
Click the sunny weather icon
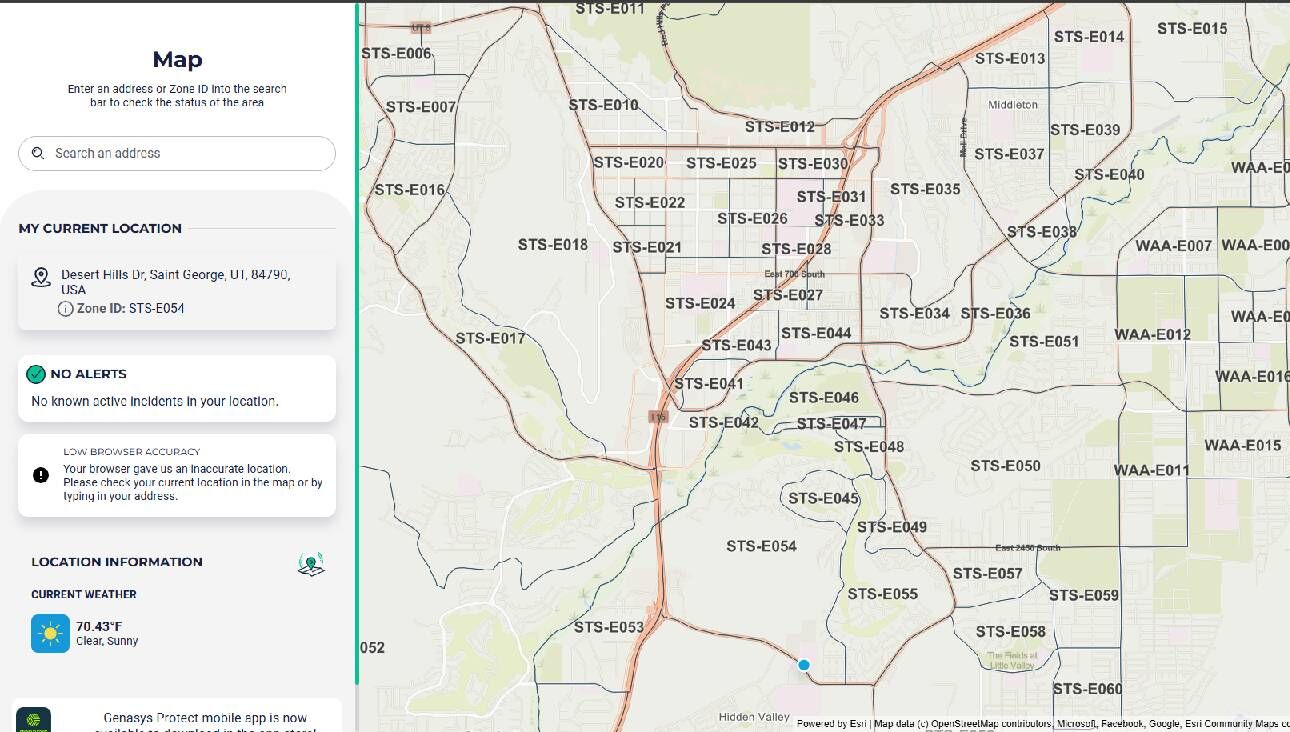50,633
